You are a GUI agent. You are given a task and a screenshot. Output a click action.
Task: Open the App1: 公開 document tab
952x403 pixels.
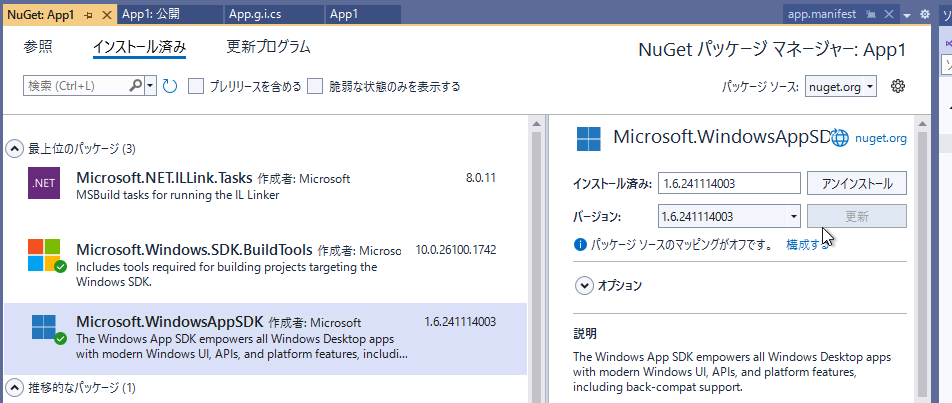(x=172, y=15)
